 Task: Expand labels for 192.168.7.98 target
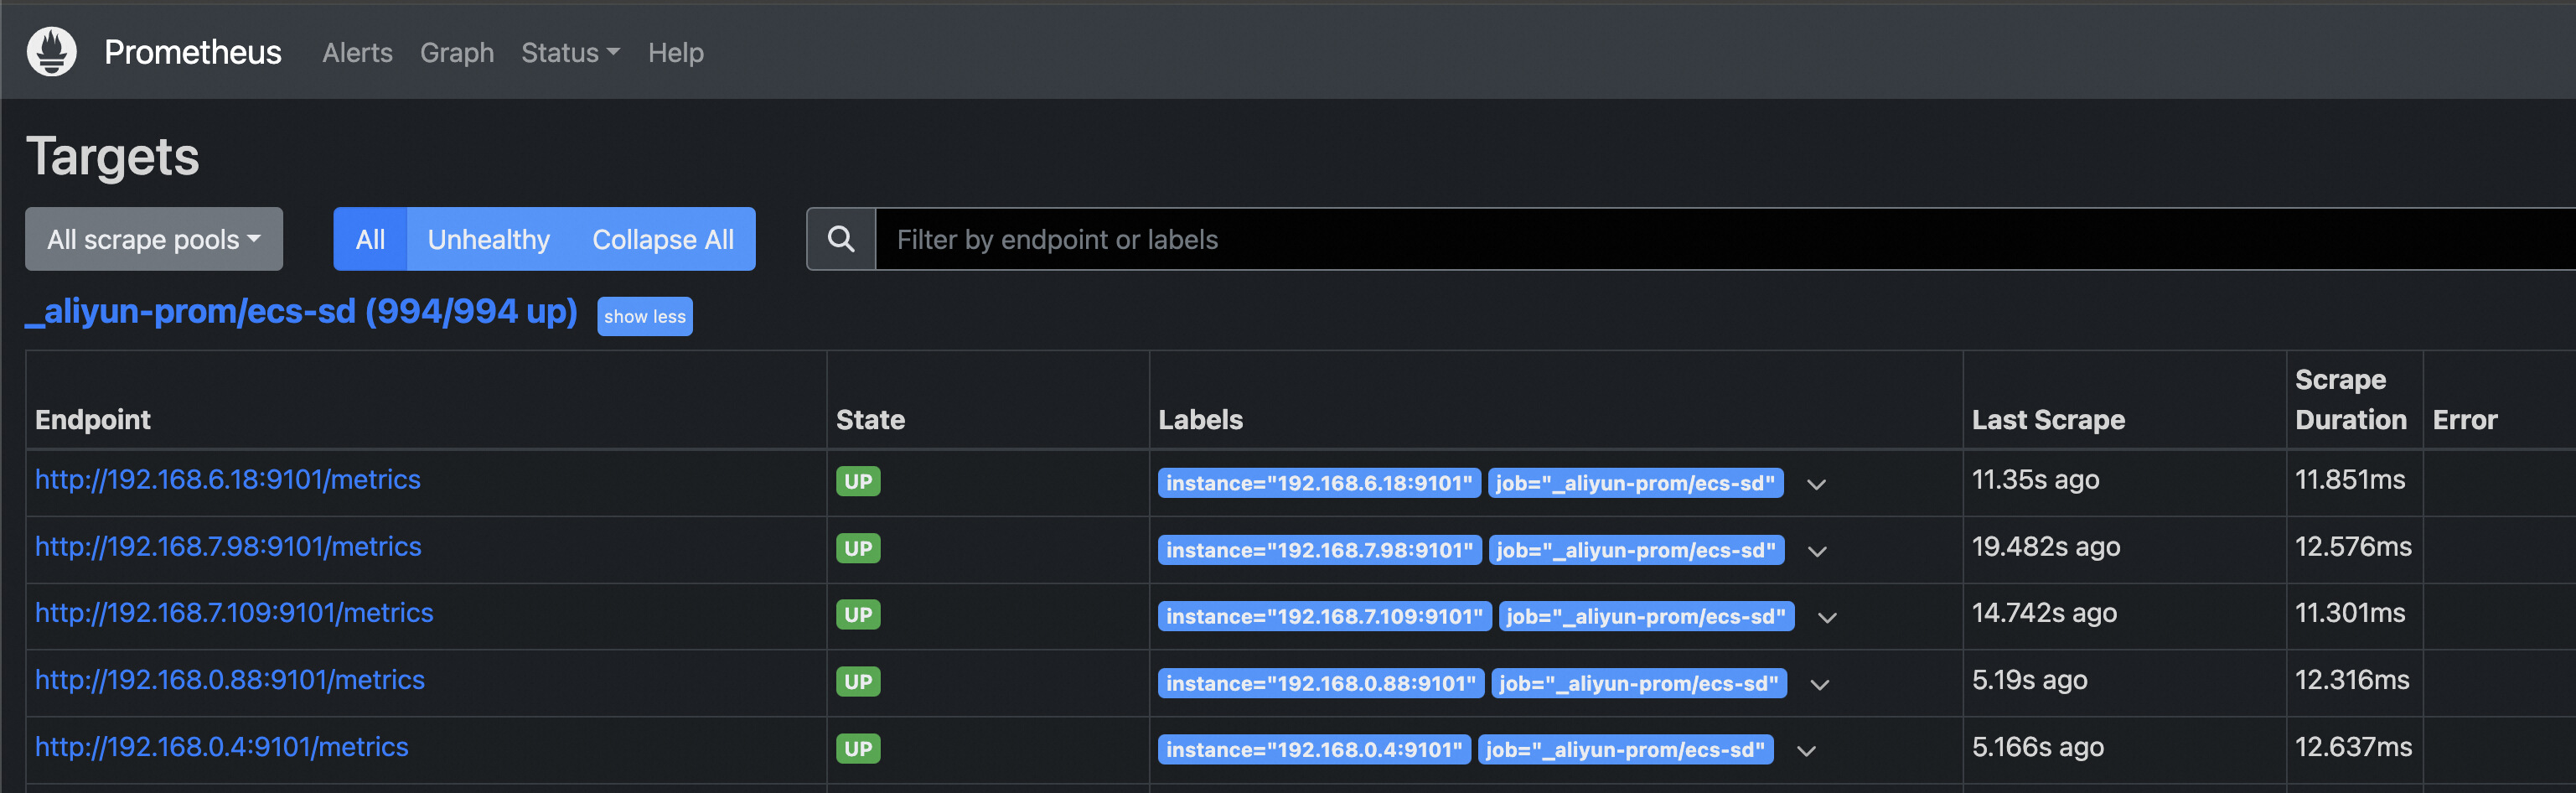[x=1817, y=551]
